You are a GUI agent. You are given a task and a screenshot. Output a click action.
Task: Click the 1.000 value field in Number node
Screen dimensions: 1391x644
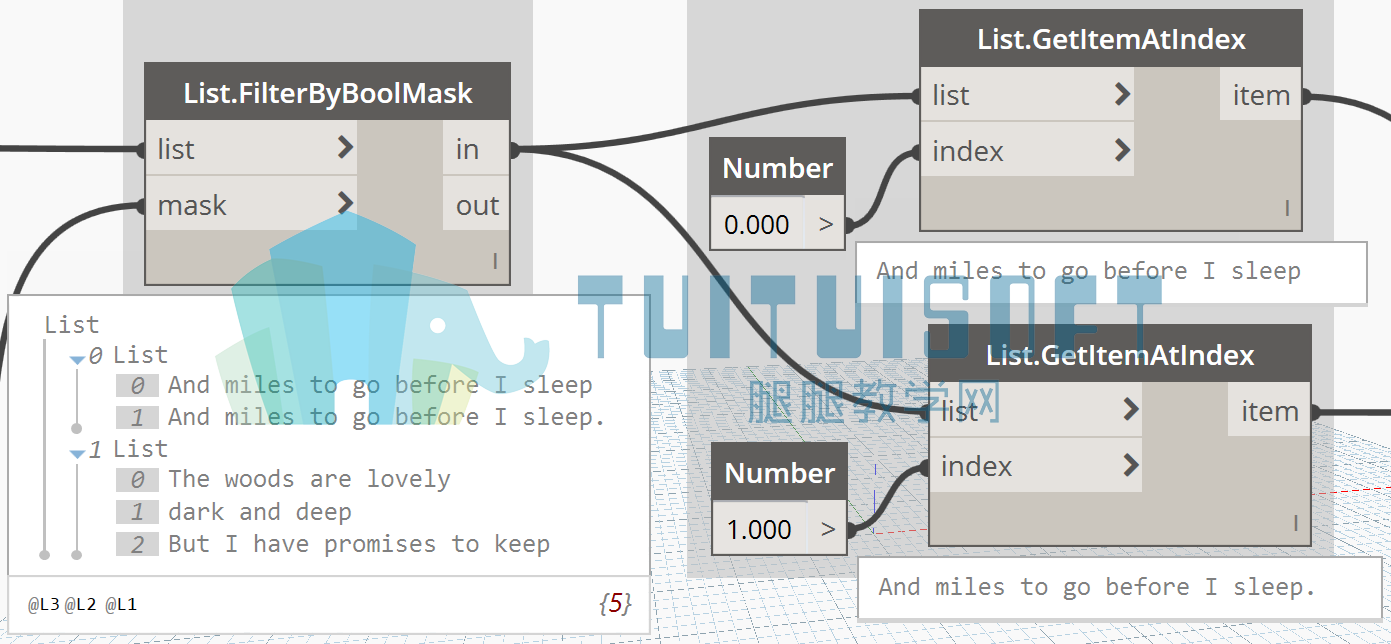[760, 529]
